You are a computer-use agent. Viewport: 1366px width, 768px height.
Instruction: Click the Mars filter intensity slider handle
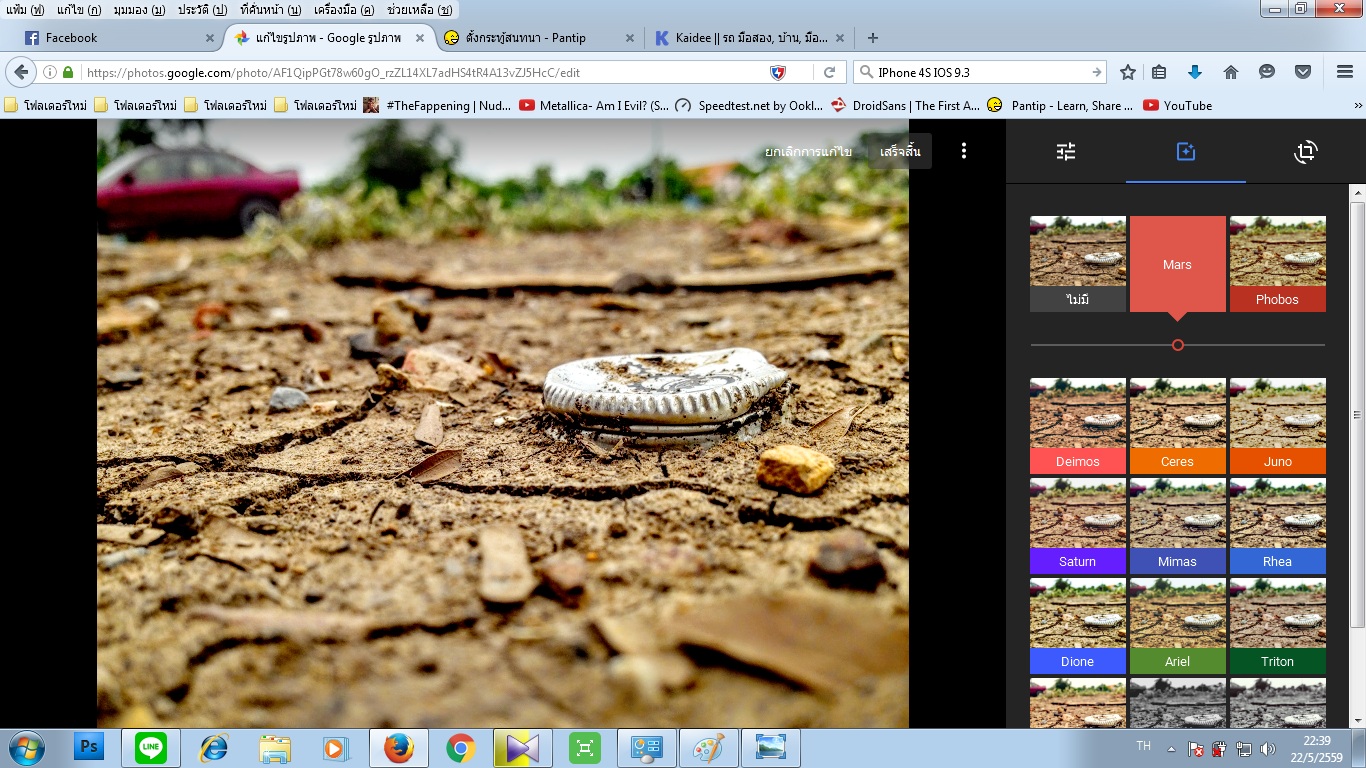pos(1178,345)
